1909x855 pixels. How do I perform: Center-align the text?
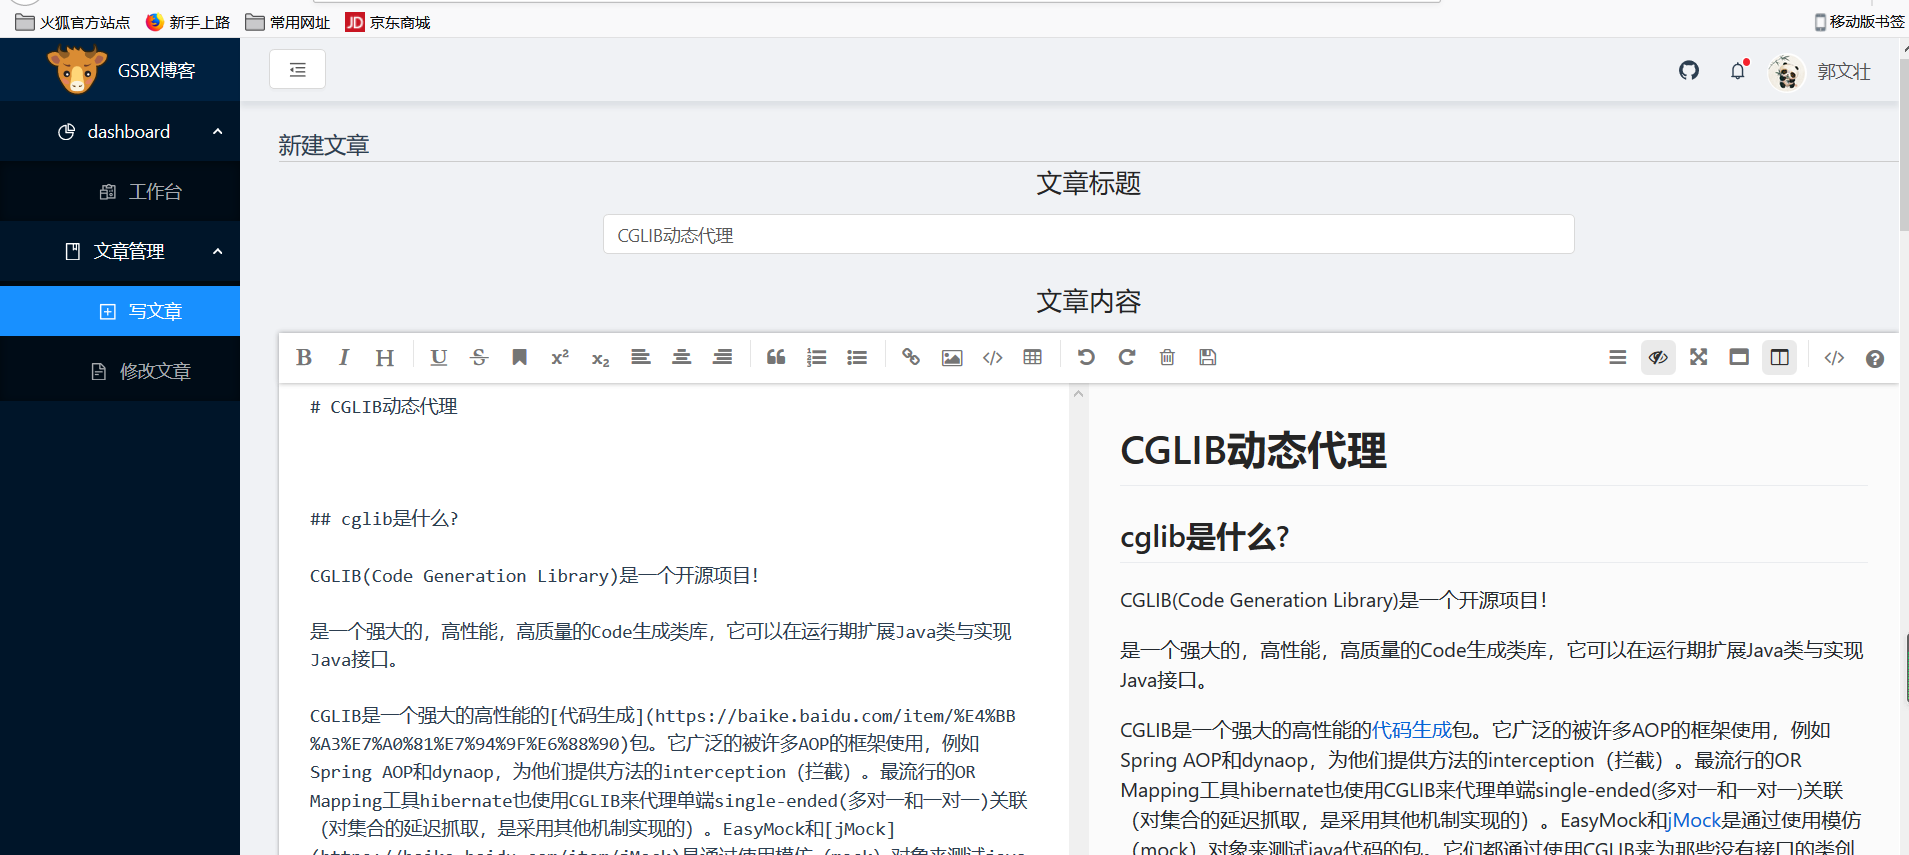pos(682,357)
